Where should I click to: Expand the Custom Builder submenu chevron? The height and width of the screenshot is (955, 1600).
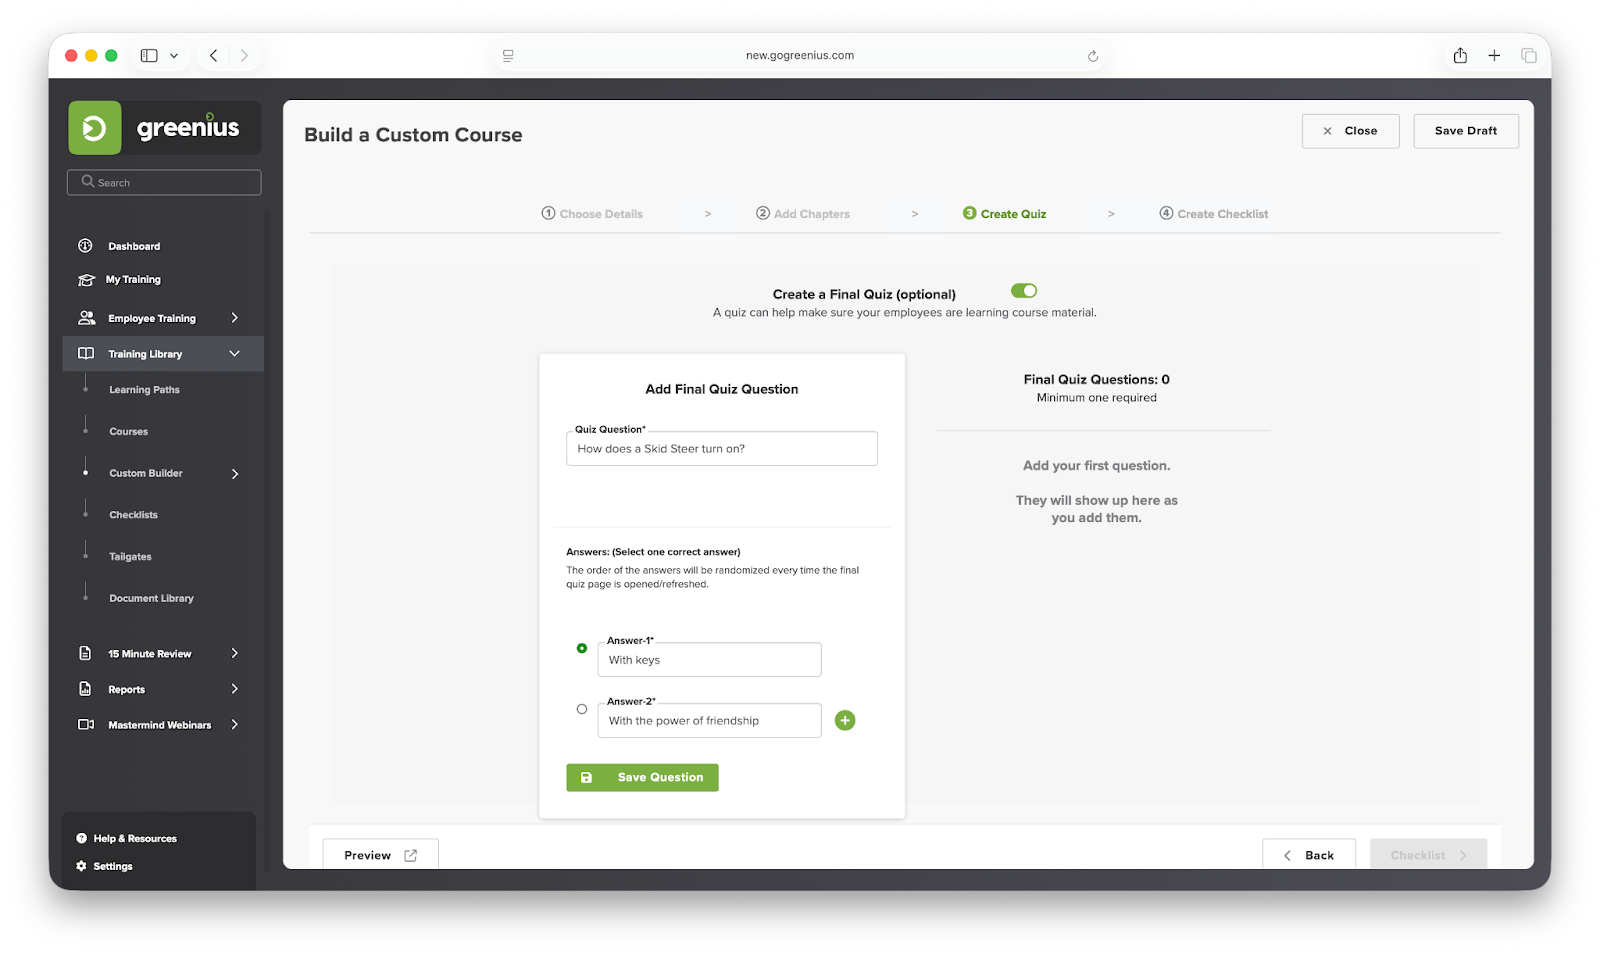pos(235,474)
